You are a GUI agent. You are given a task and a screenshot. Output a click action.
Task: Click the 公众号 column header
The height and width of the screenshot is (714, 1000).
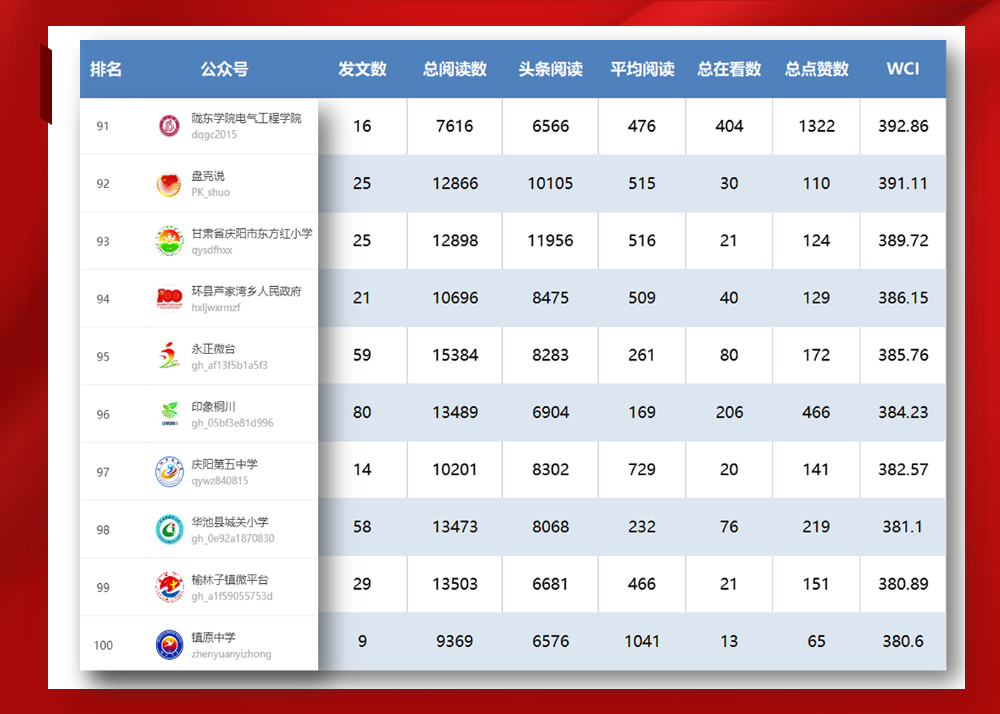point(224,69)
